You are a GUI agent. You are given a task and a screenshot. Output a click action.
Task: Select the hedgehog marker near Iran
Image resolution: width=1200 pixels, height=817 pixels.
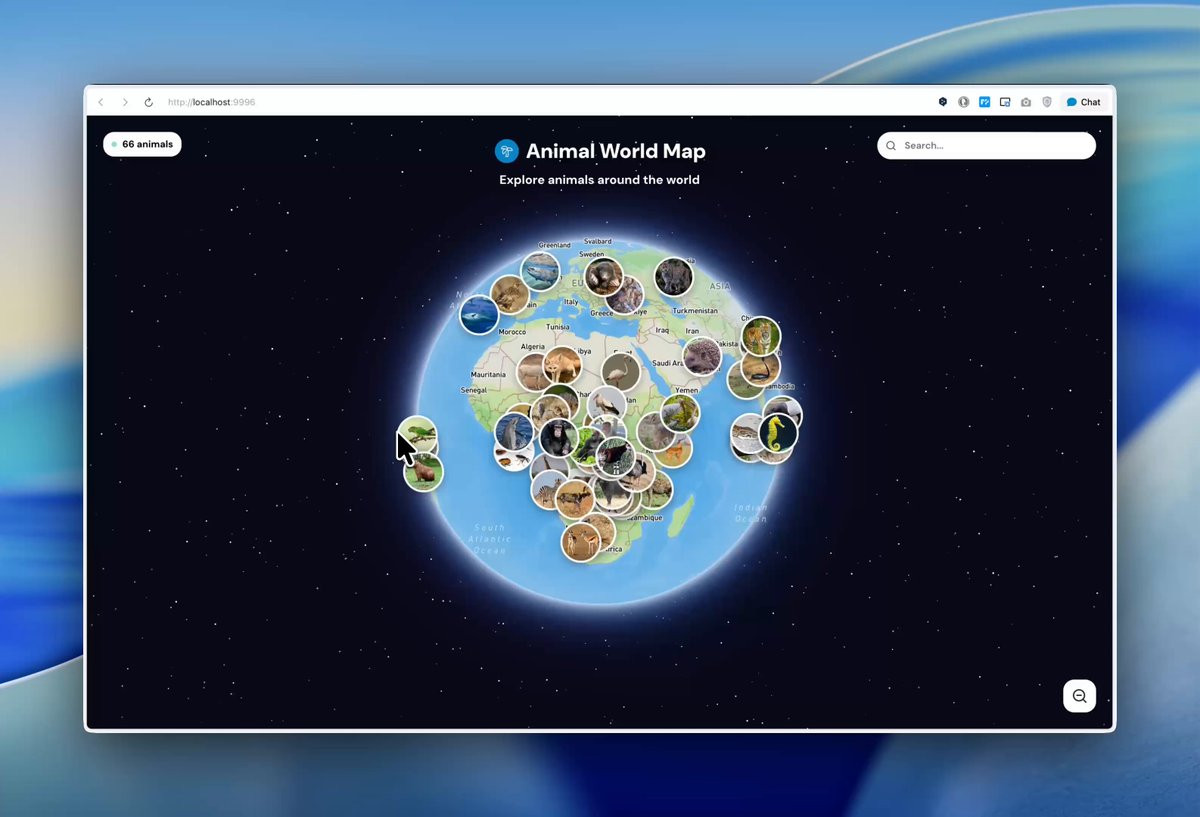tap(702, 357)
